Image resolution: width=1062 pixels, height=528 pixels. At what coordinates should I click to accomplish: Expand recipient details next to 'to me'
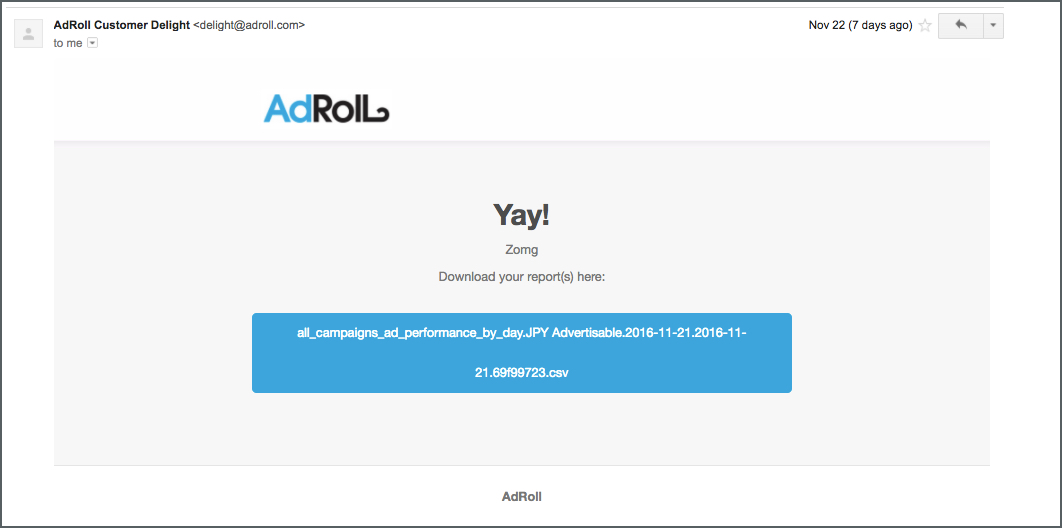(x=93, y=43)
